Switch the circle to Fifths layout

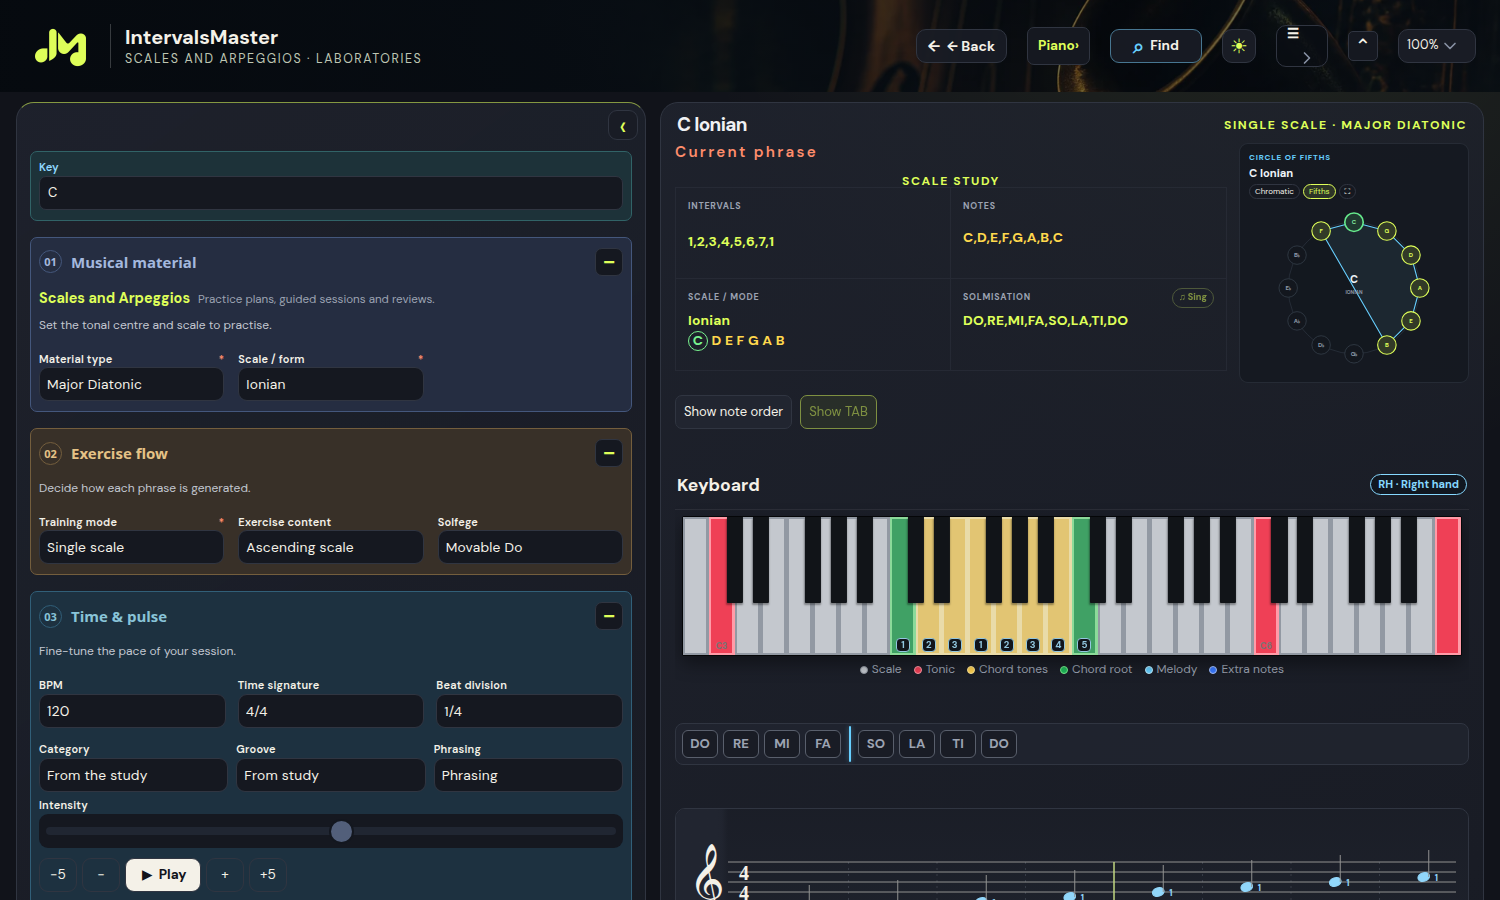(x=1319, y=191)
